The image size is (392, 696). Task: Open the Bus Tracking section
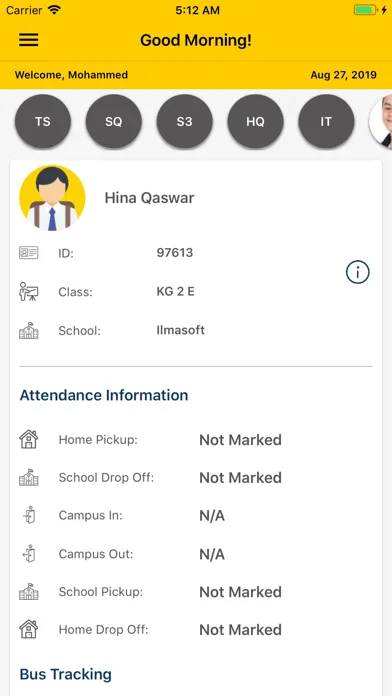pyautogui.click(x=66, y=674)
